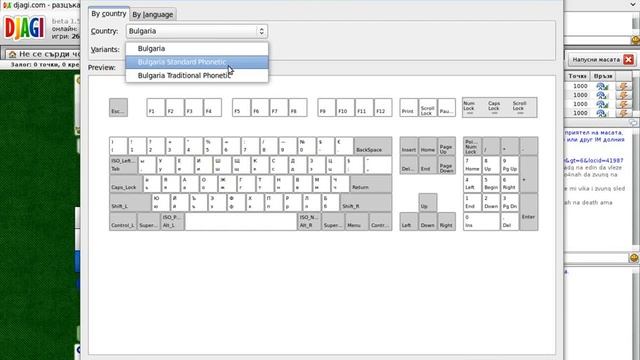
Task: Click the Return key in the preview
Action: click(371, 184)
